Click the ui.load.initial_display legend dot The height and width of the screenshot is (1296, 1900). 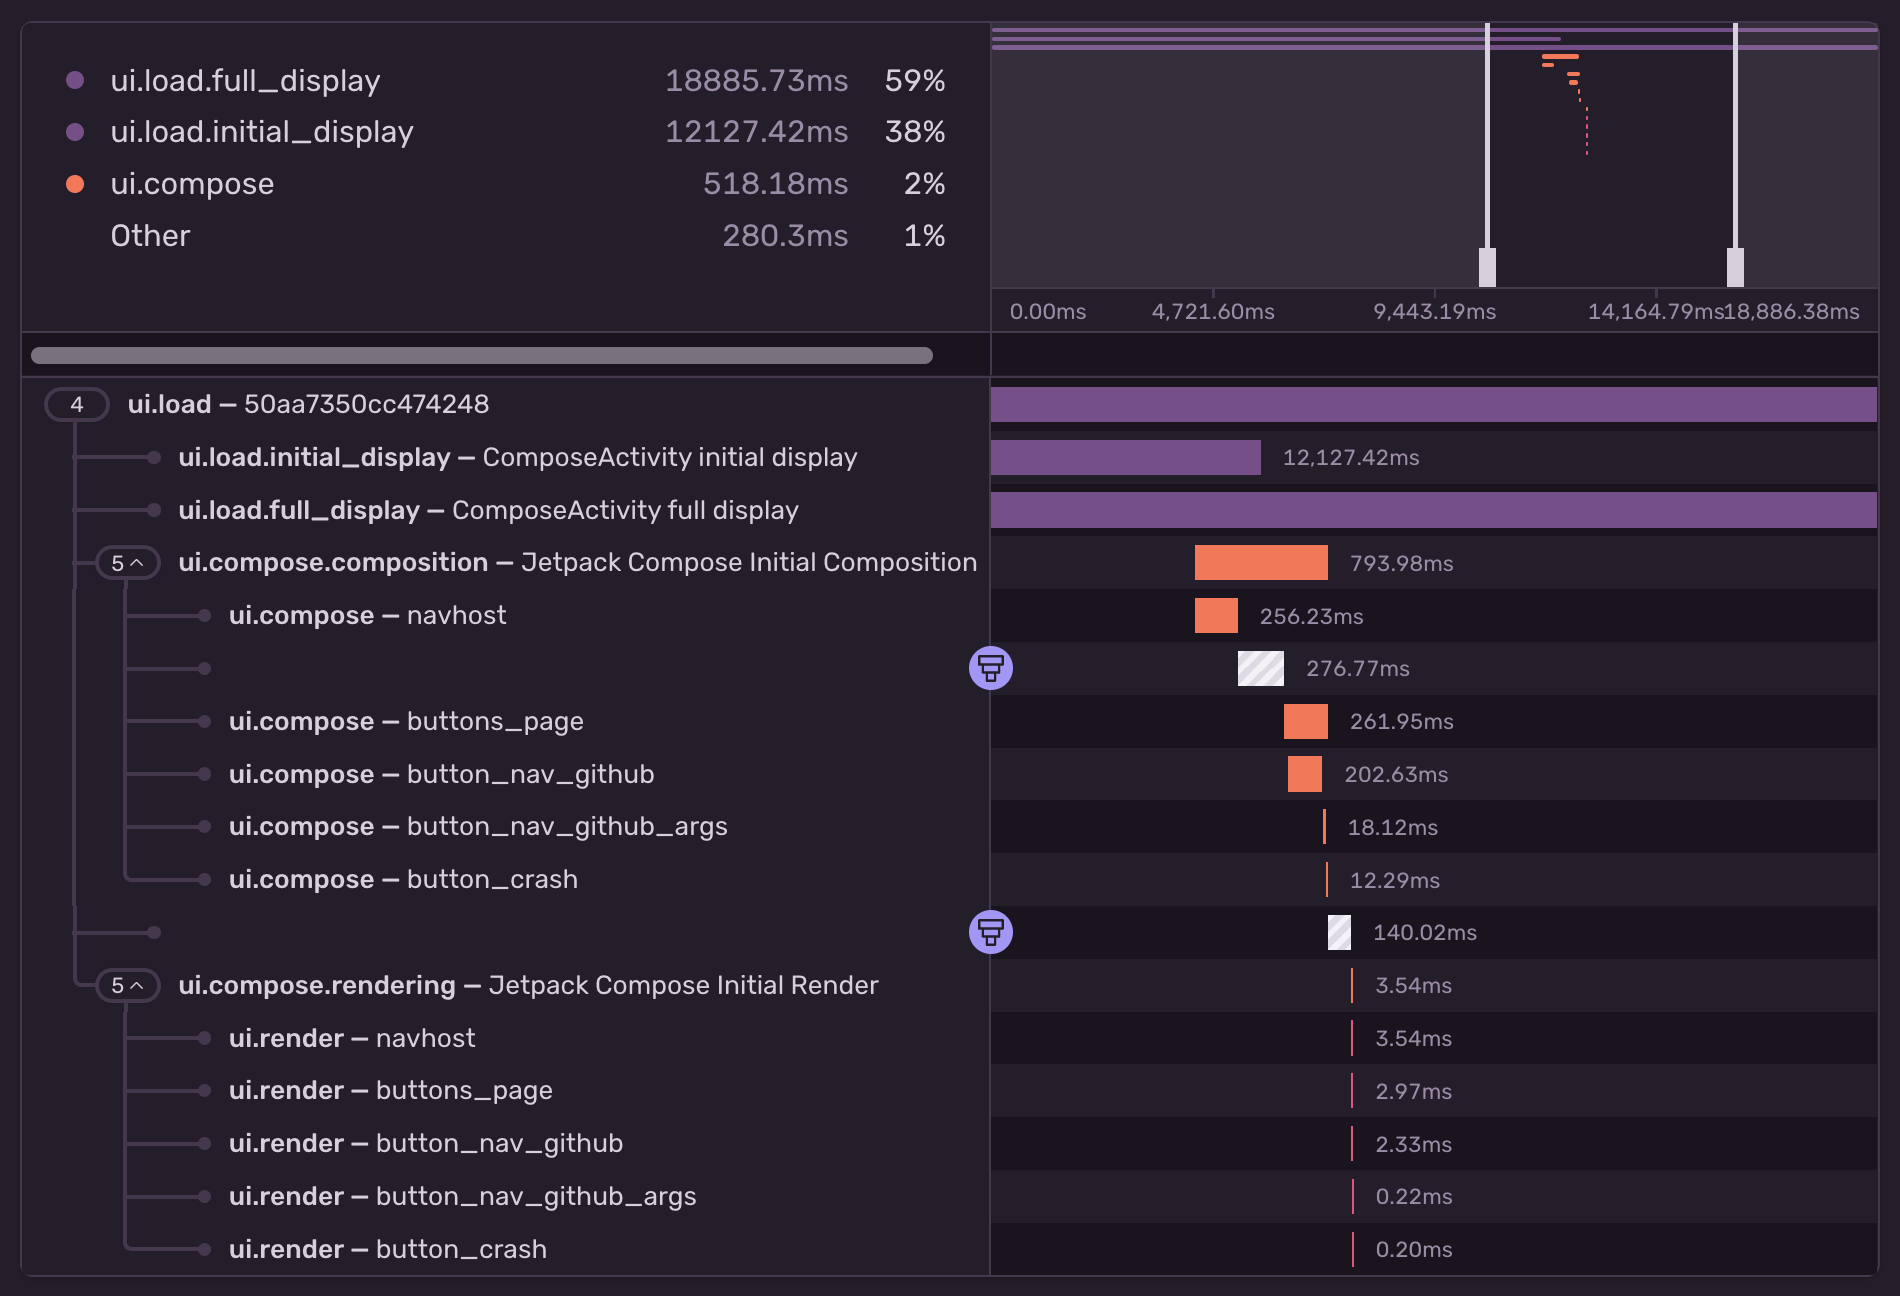(x=76, y=132)
